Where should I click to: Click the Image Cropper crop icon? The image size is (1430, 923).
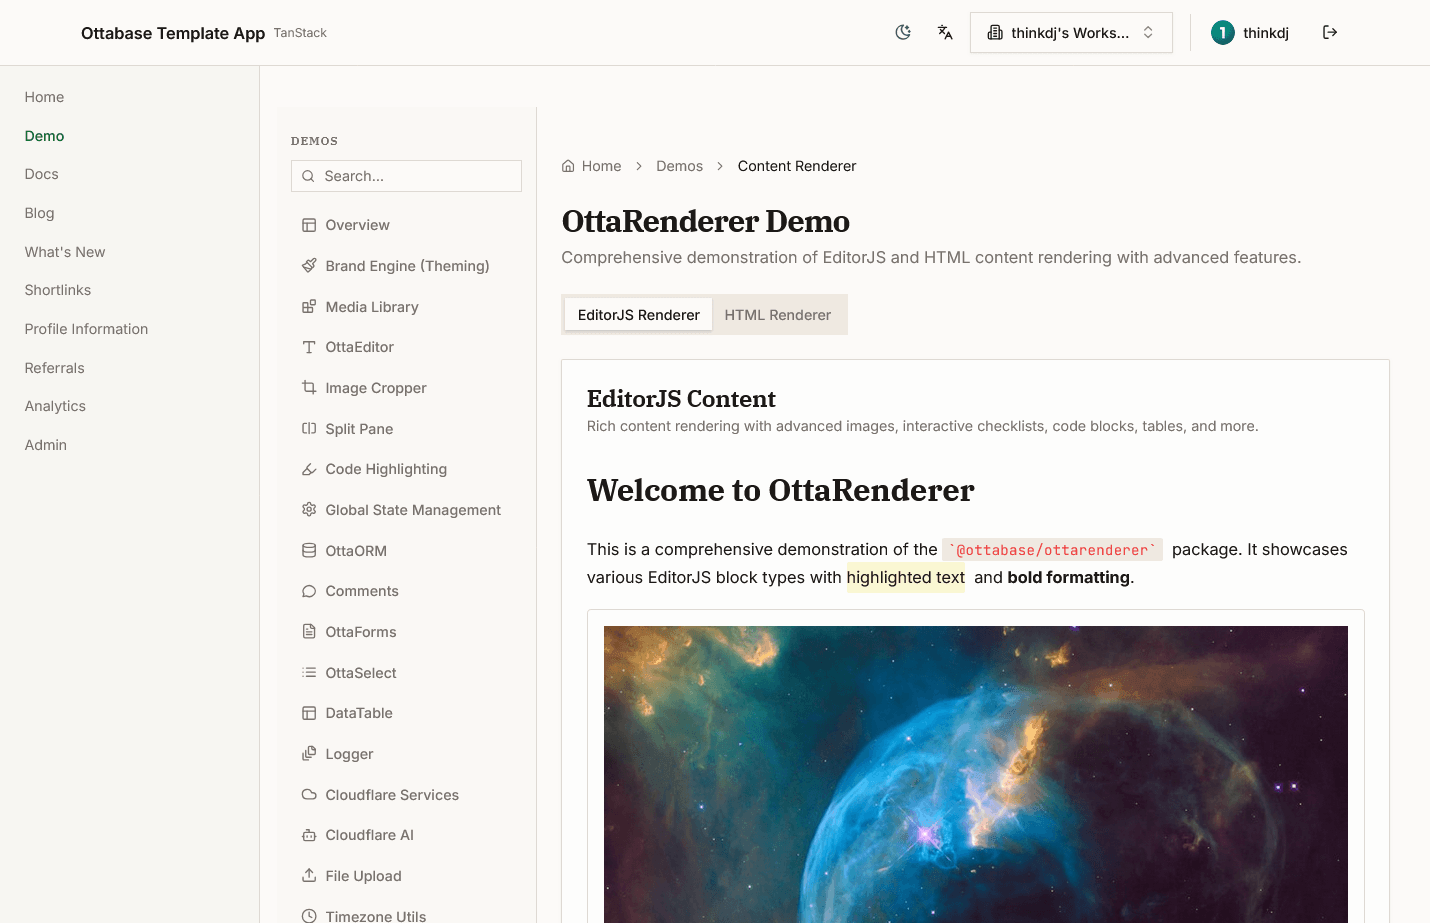pyautogui.click(x=309, y=388)
